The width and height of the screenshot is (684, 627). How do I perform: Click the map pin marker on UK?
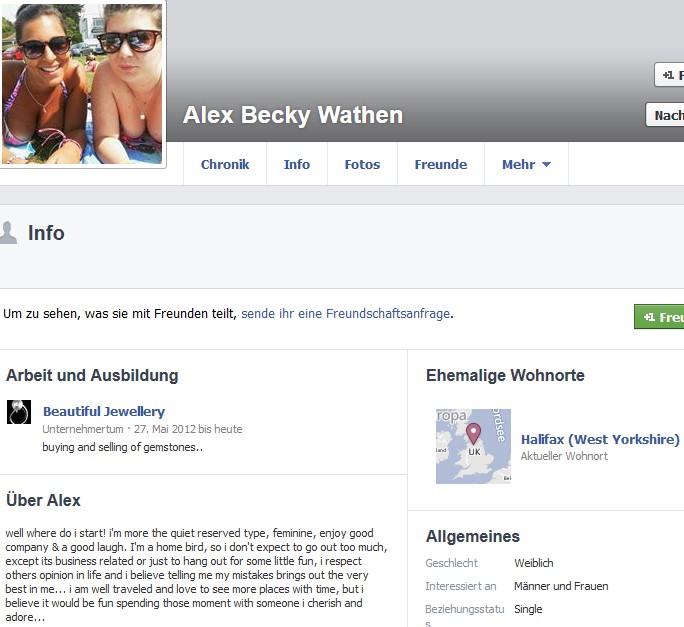pos(473,434)
